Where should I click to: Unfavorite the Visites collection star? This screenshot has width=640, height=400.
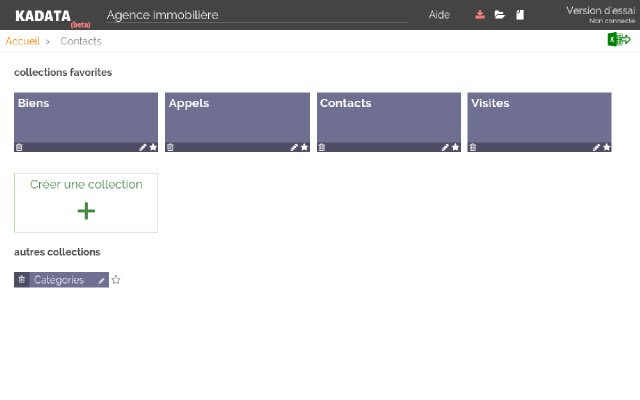(x=607, y=147)
